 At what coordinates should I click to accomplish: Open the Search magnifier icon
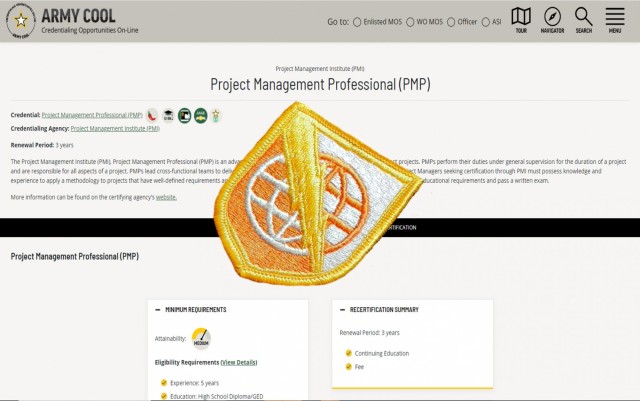click(x=584, y=20)
